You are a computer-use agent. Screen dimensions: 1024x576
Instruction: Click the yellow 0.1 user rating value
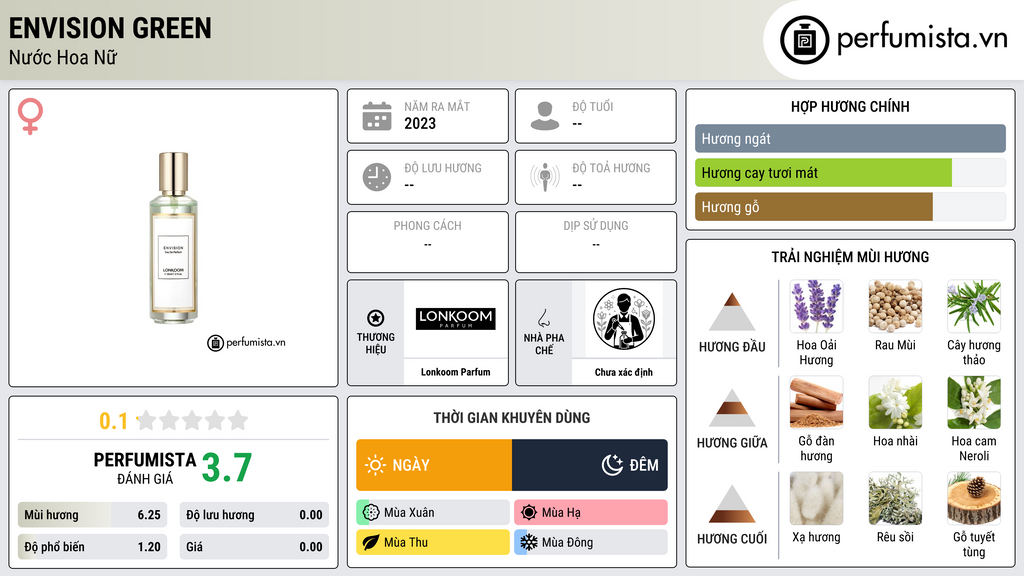click(x=114, y=421)
